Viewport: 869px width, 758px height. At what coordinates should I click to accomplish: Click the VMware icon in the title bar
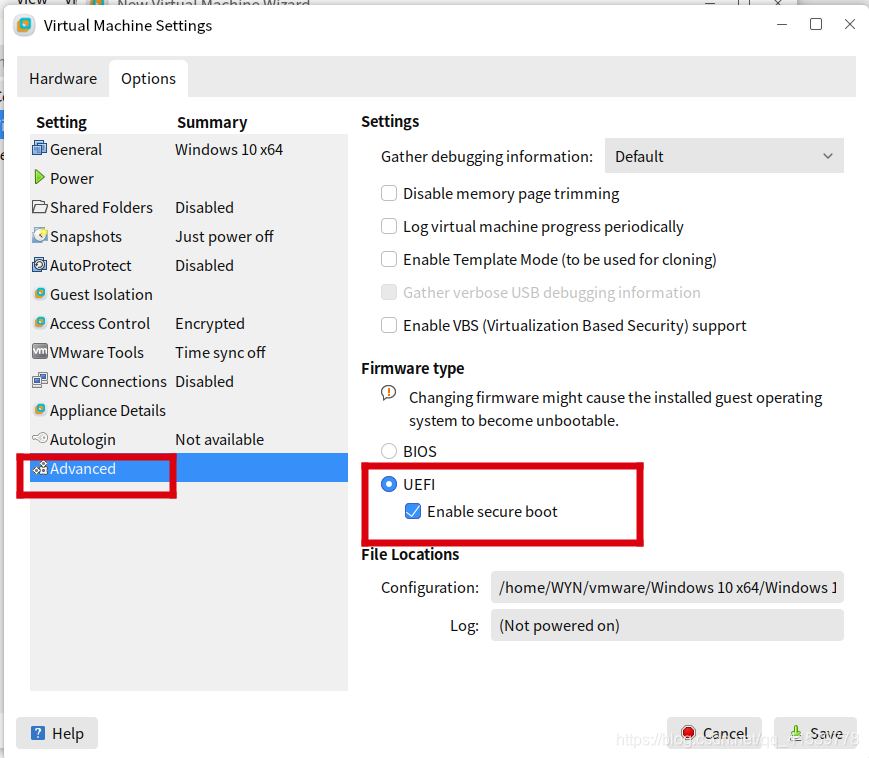point(24,25)
